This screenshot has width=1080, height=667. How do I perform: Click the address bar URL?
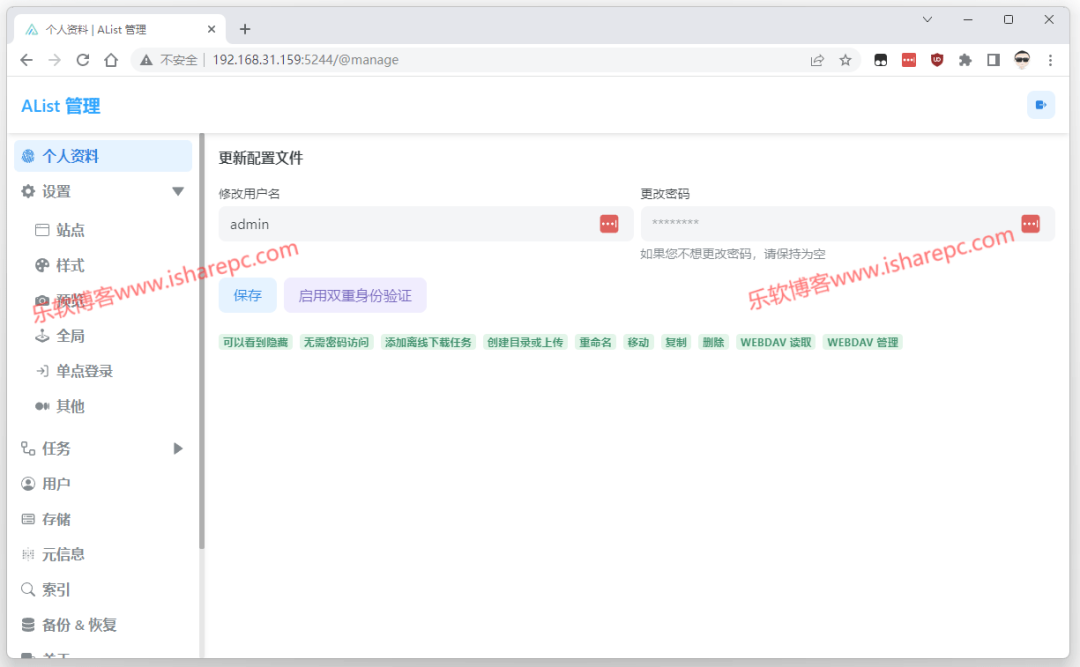[305, 60]
